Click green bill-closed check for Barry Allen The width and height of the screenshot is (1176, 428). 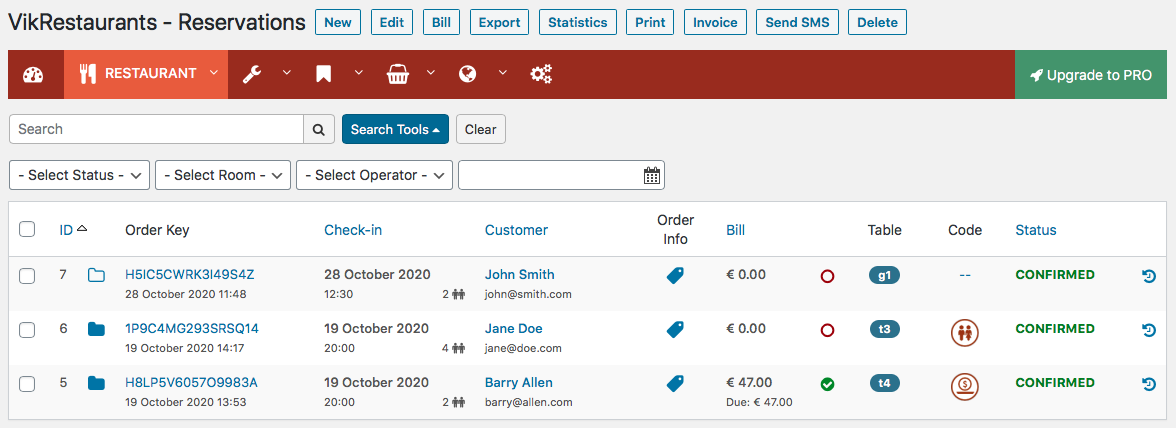coord(827,384)
